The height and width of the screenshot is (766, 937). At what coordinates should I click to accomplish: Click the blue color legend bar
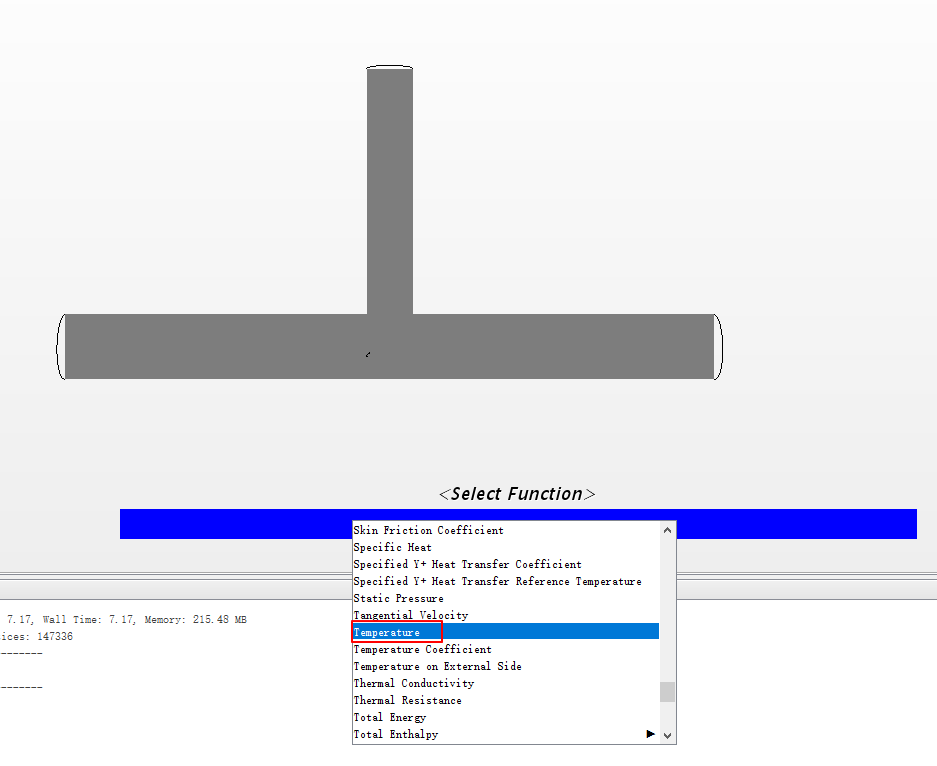(518, 524)
